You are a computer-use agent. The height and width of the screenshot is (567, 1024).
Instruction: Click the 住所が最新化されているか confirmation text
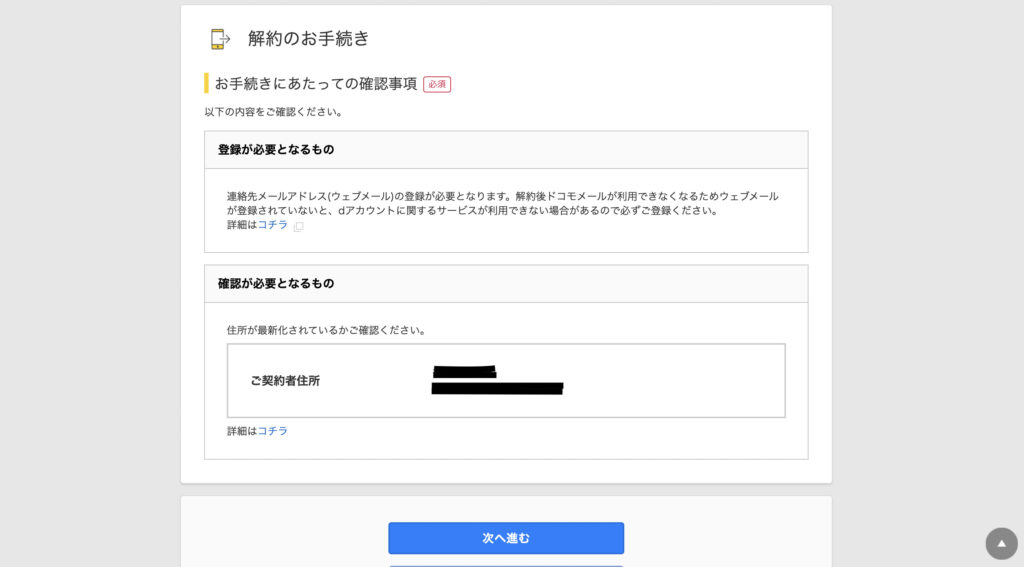click(327, 330)
